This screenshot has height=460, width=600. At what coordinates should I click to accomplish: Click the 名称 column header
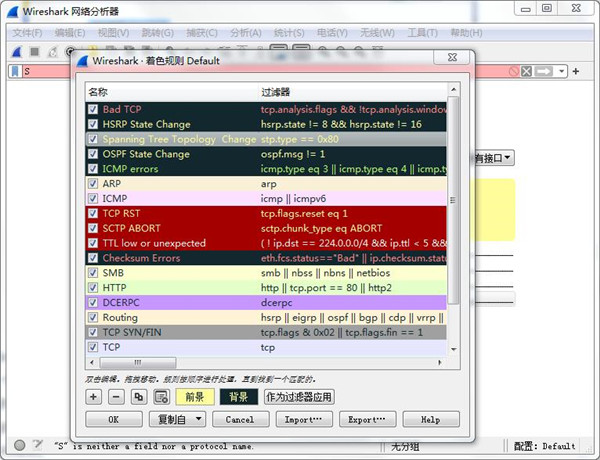click(x=172, y=92)
